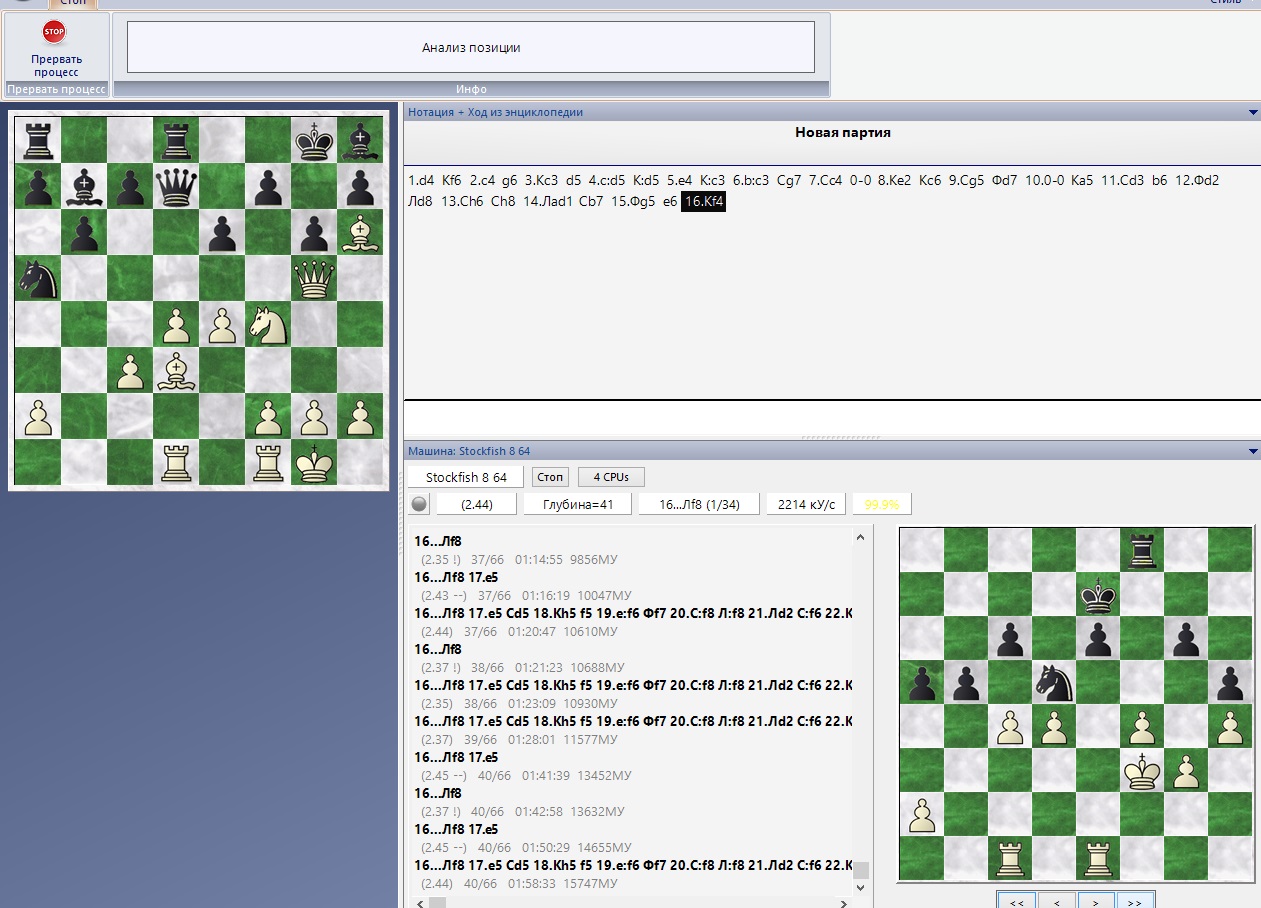Image resolution: width=1261 pixels, height=908 pixels.
Task: Click the gray engine status circle indicator
Action: (x=419, y=505)
